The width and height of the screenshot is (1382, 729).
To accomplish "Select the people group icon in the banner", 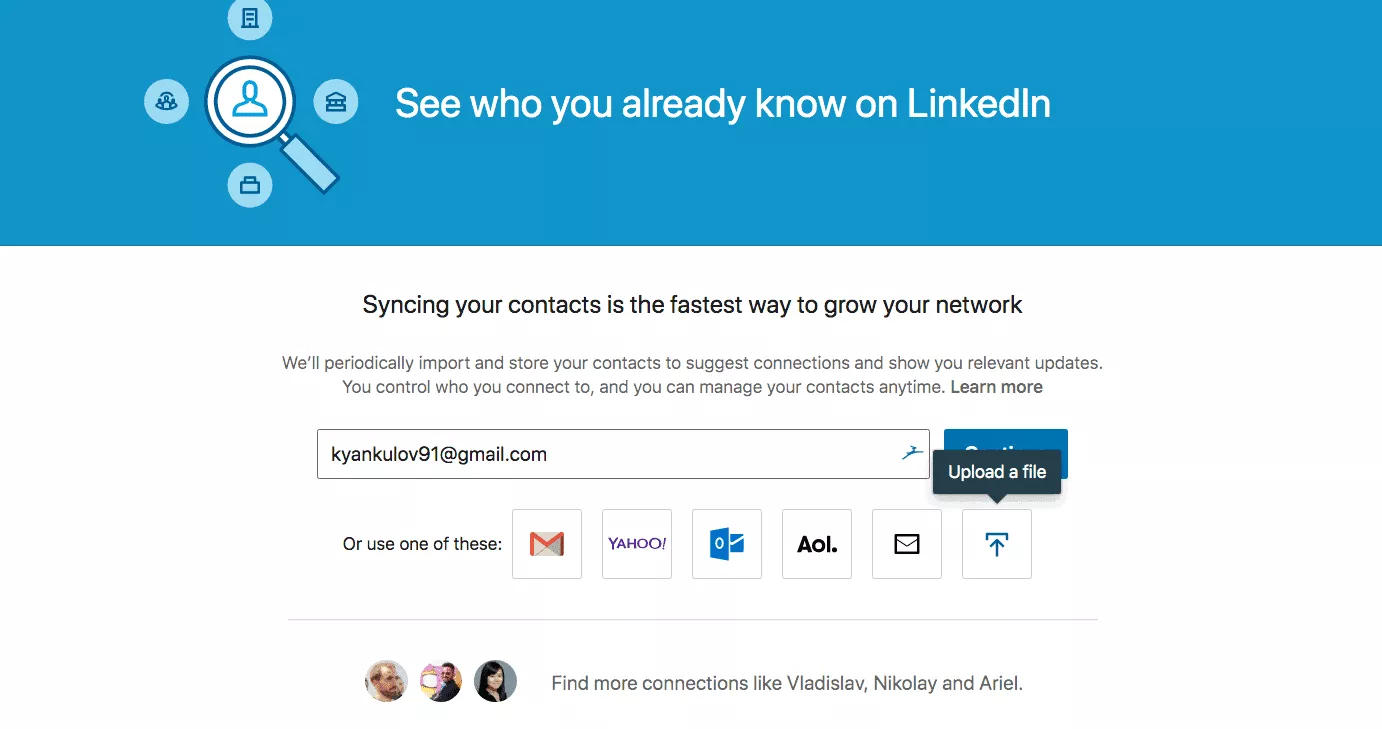I will [x=166, y=102].
